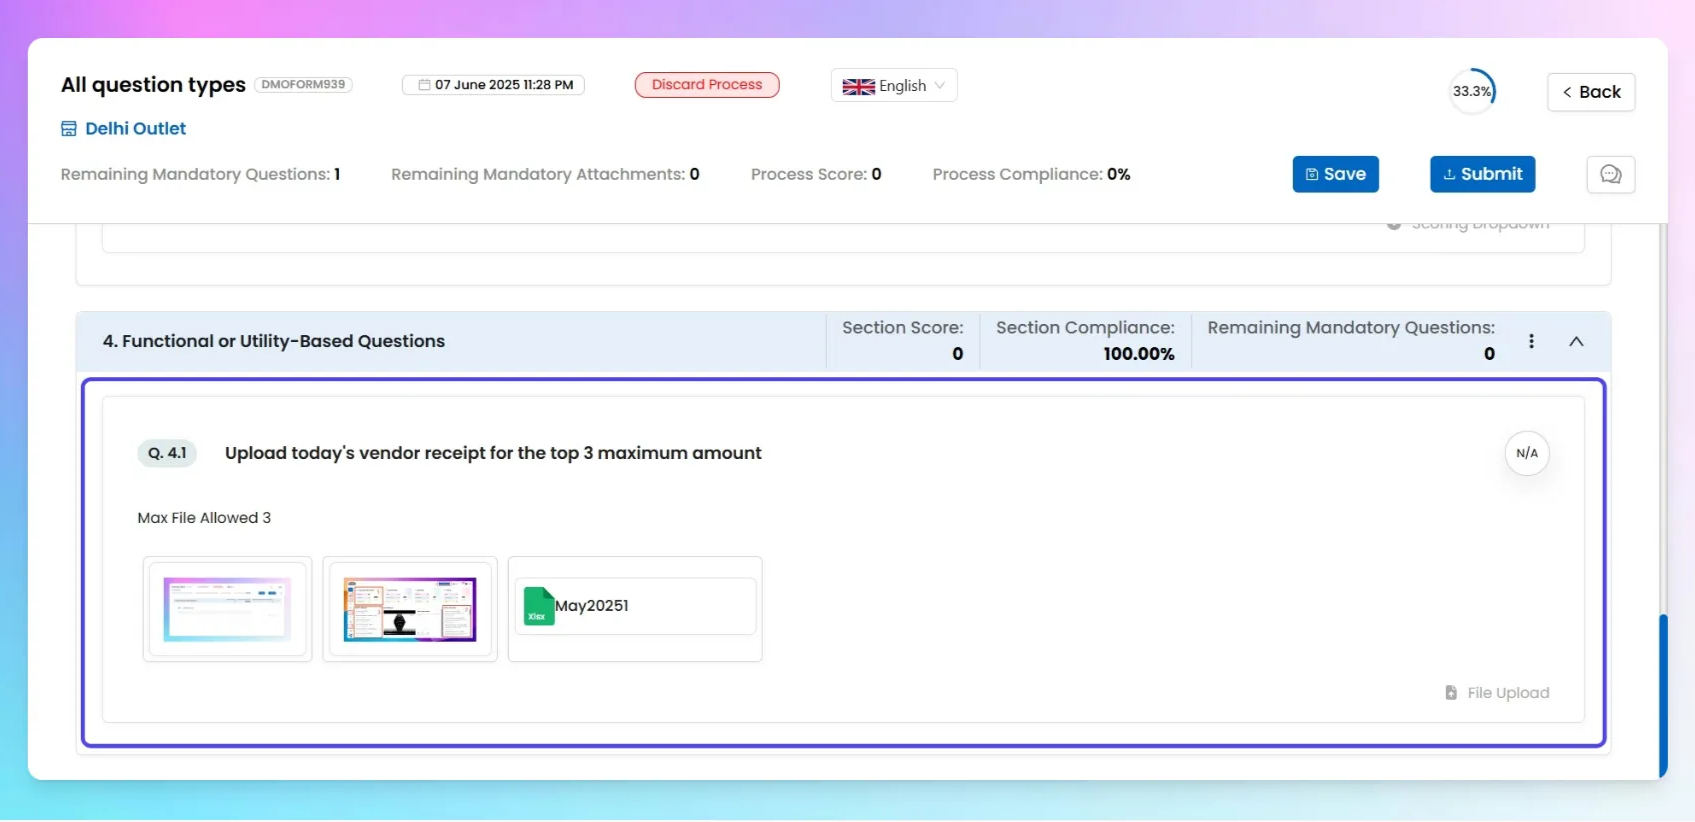The image size is (1695, 822).
Task: Click Max File Allowed 3 text
Action: tap(204, 518)
